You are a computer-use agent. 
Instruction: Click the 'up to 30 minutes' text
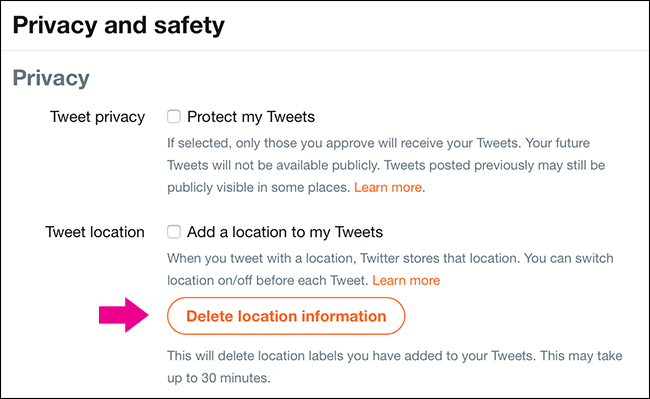pos(218,378)
